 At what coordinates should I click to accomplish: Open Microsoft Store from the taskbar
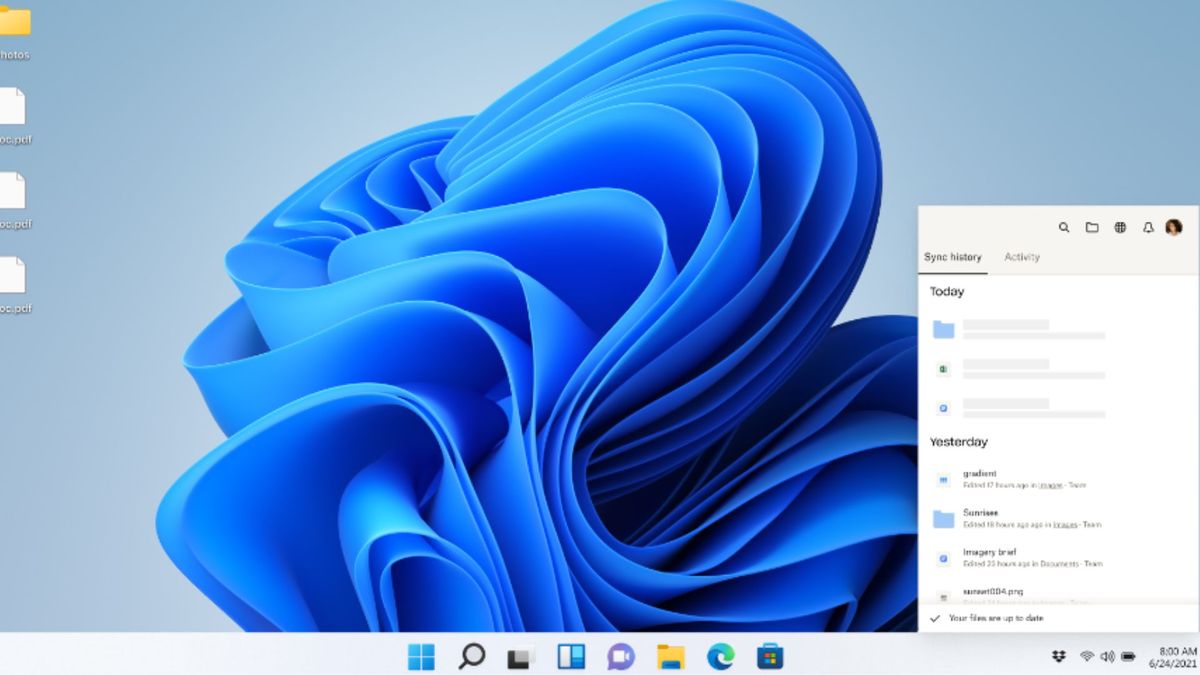point(769,657)
